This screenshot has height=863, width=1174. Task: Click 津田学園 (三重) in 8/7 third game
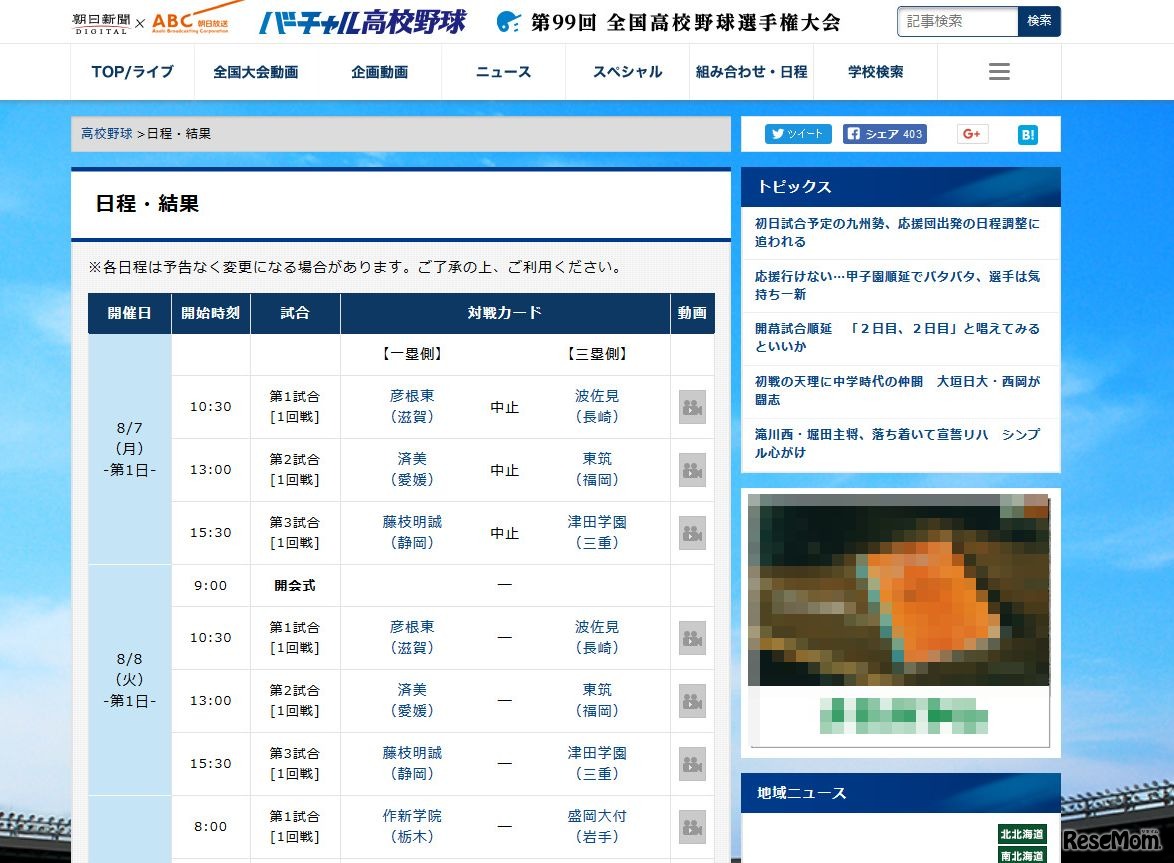click(597, 532)
